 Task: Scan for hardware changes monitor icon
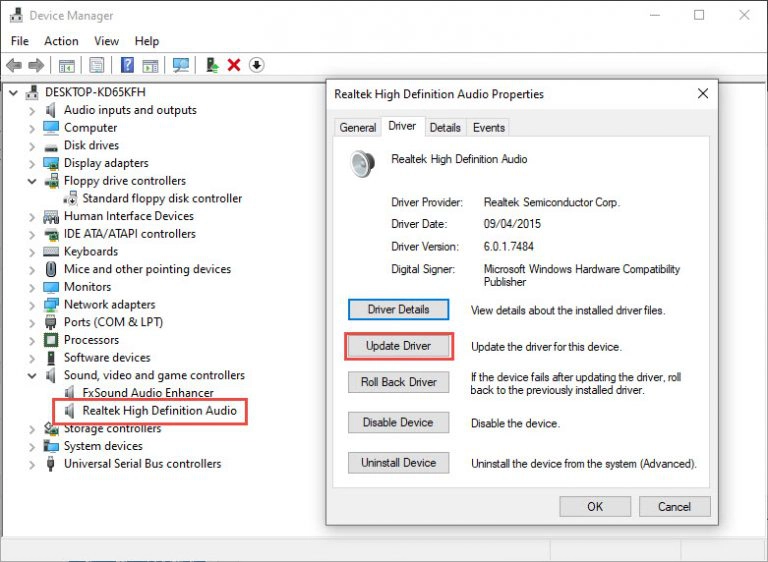click(181, 65)
